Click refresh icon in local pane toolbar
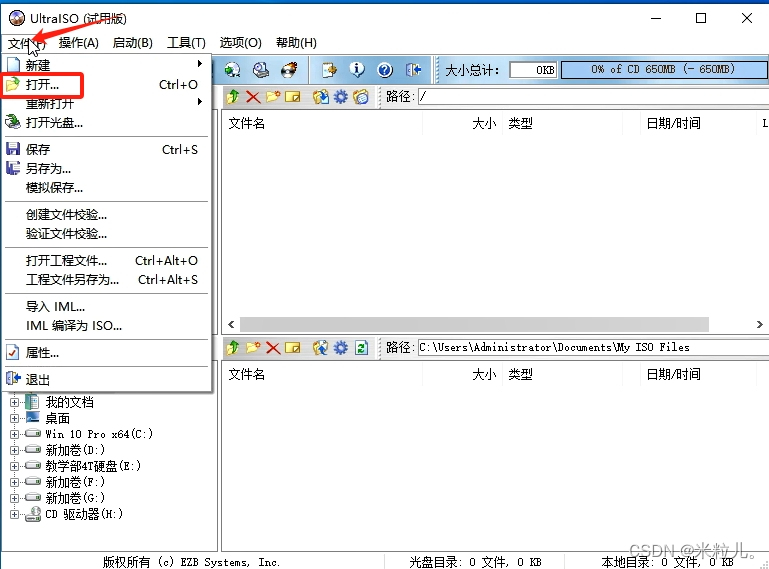The height and width of the screenshot is (569, 769). coord(361,348)
